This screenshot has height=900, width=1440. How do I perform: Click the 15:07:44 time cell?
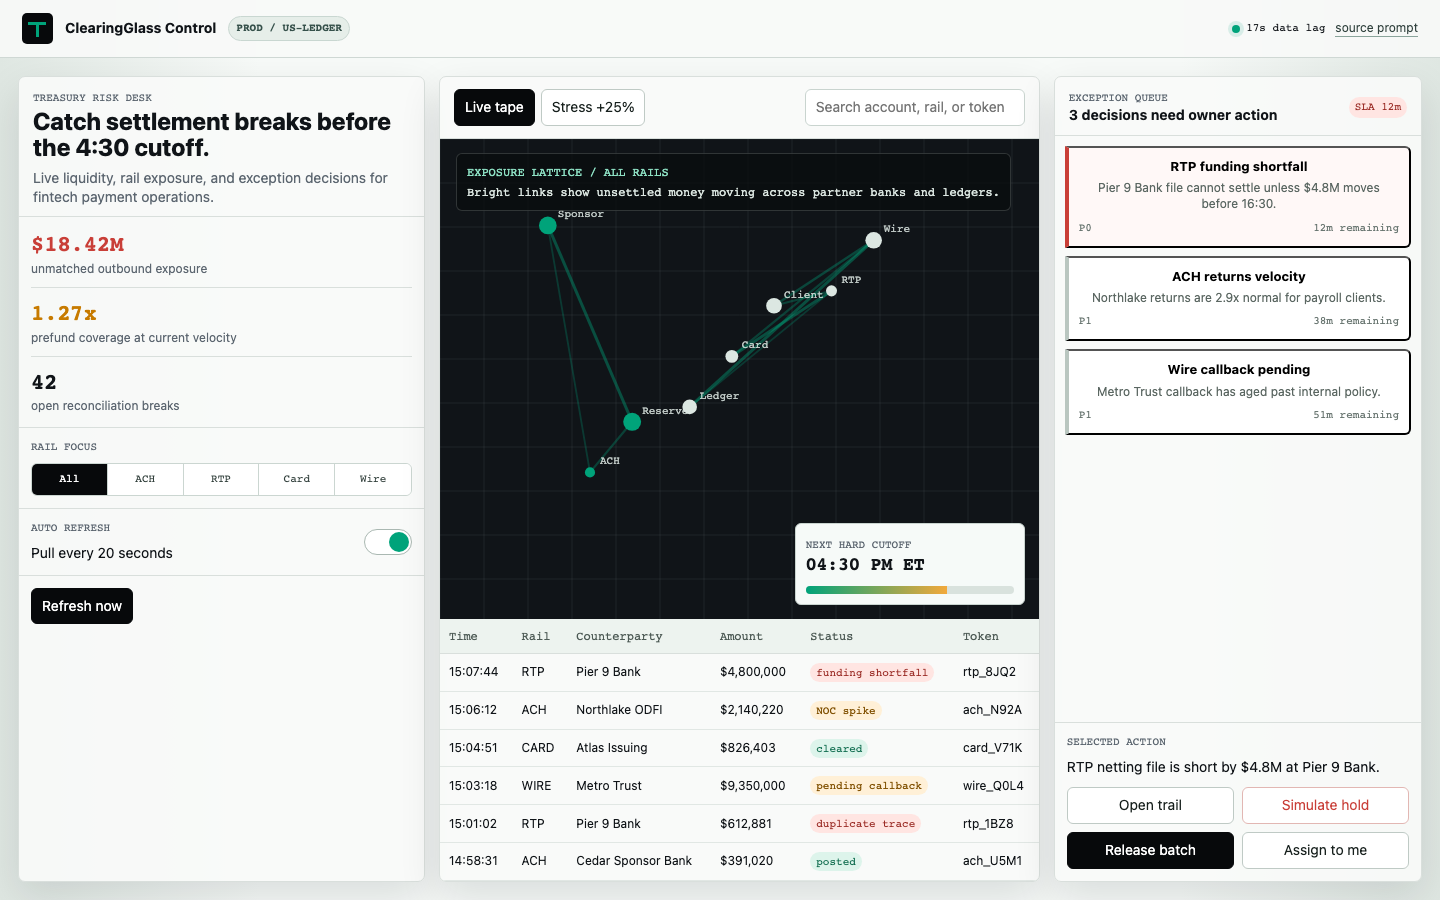coord(473,672)
